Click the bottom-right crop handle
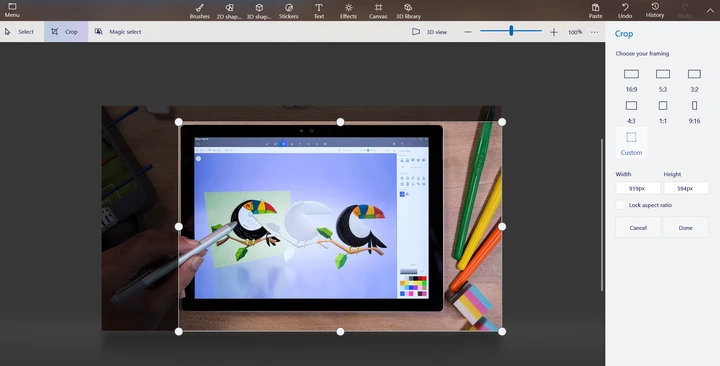This screenshot has width=720, height=366. click(x=502, y=331)
